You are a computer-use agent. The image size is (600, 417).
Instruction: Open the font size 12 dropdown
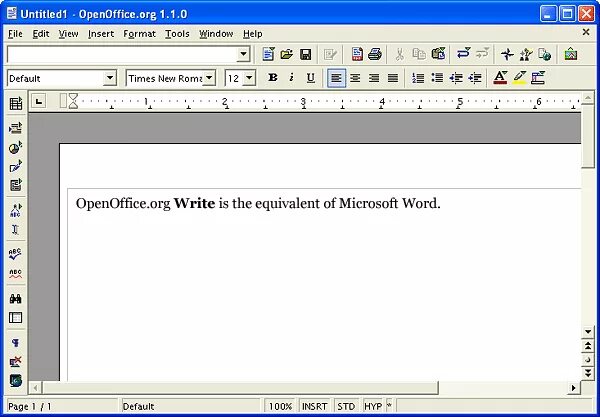point(249,78)
